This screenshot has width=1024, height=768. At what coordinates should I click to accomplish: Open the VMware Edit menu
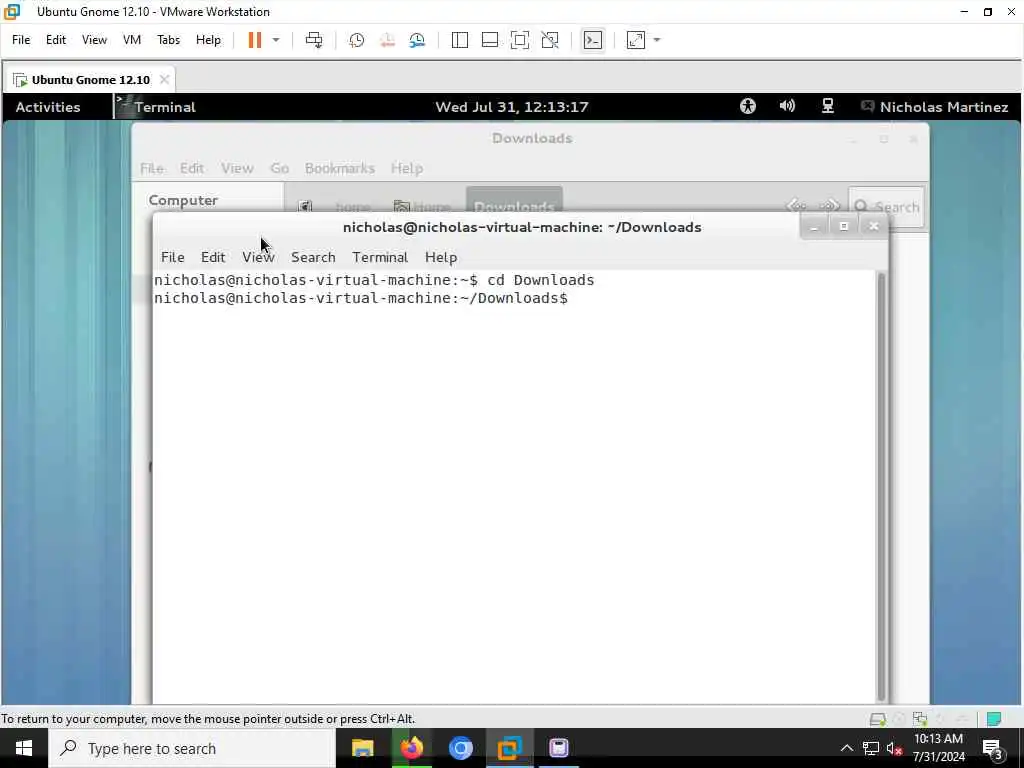click(x=56, y=40)
